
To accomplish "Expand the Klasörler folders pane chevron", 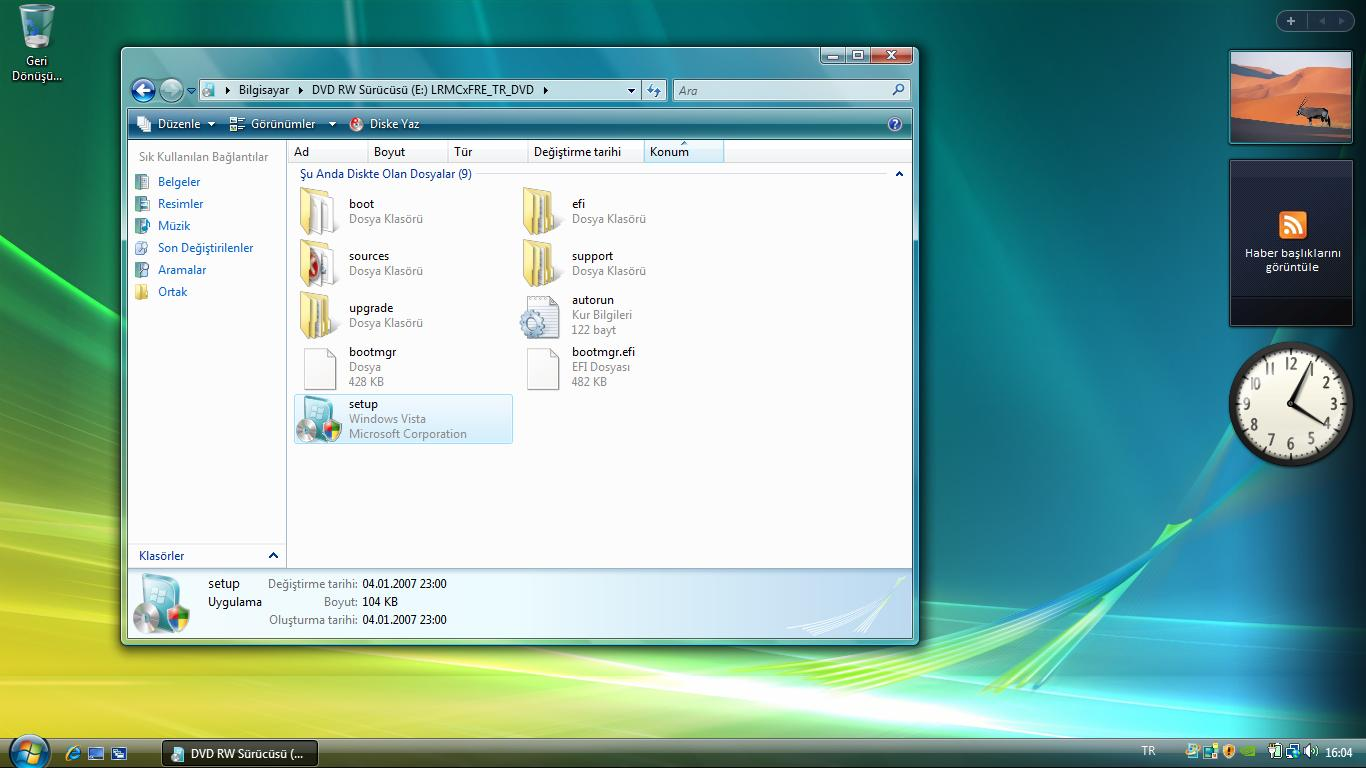I will pyautogui.click(x=273, y=556).
